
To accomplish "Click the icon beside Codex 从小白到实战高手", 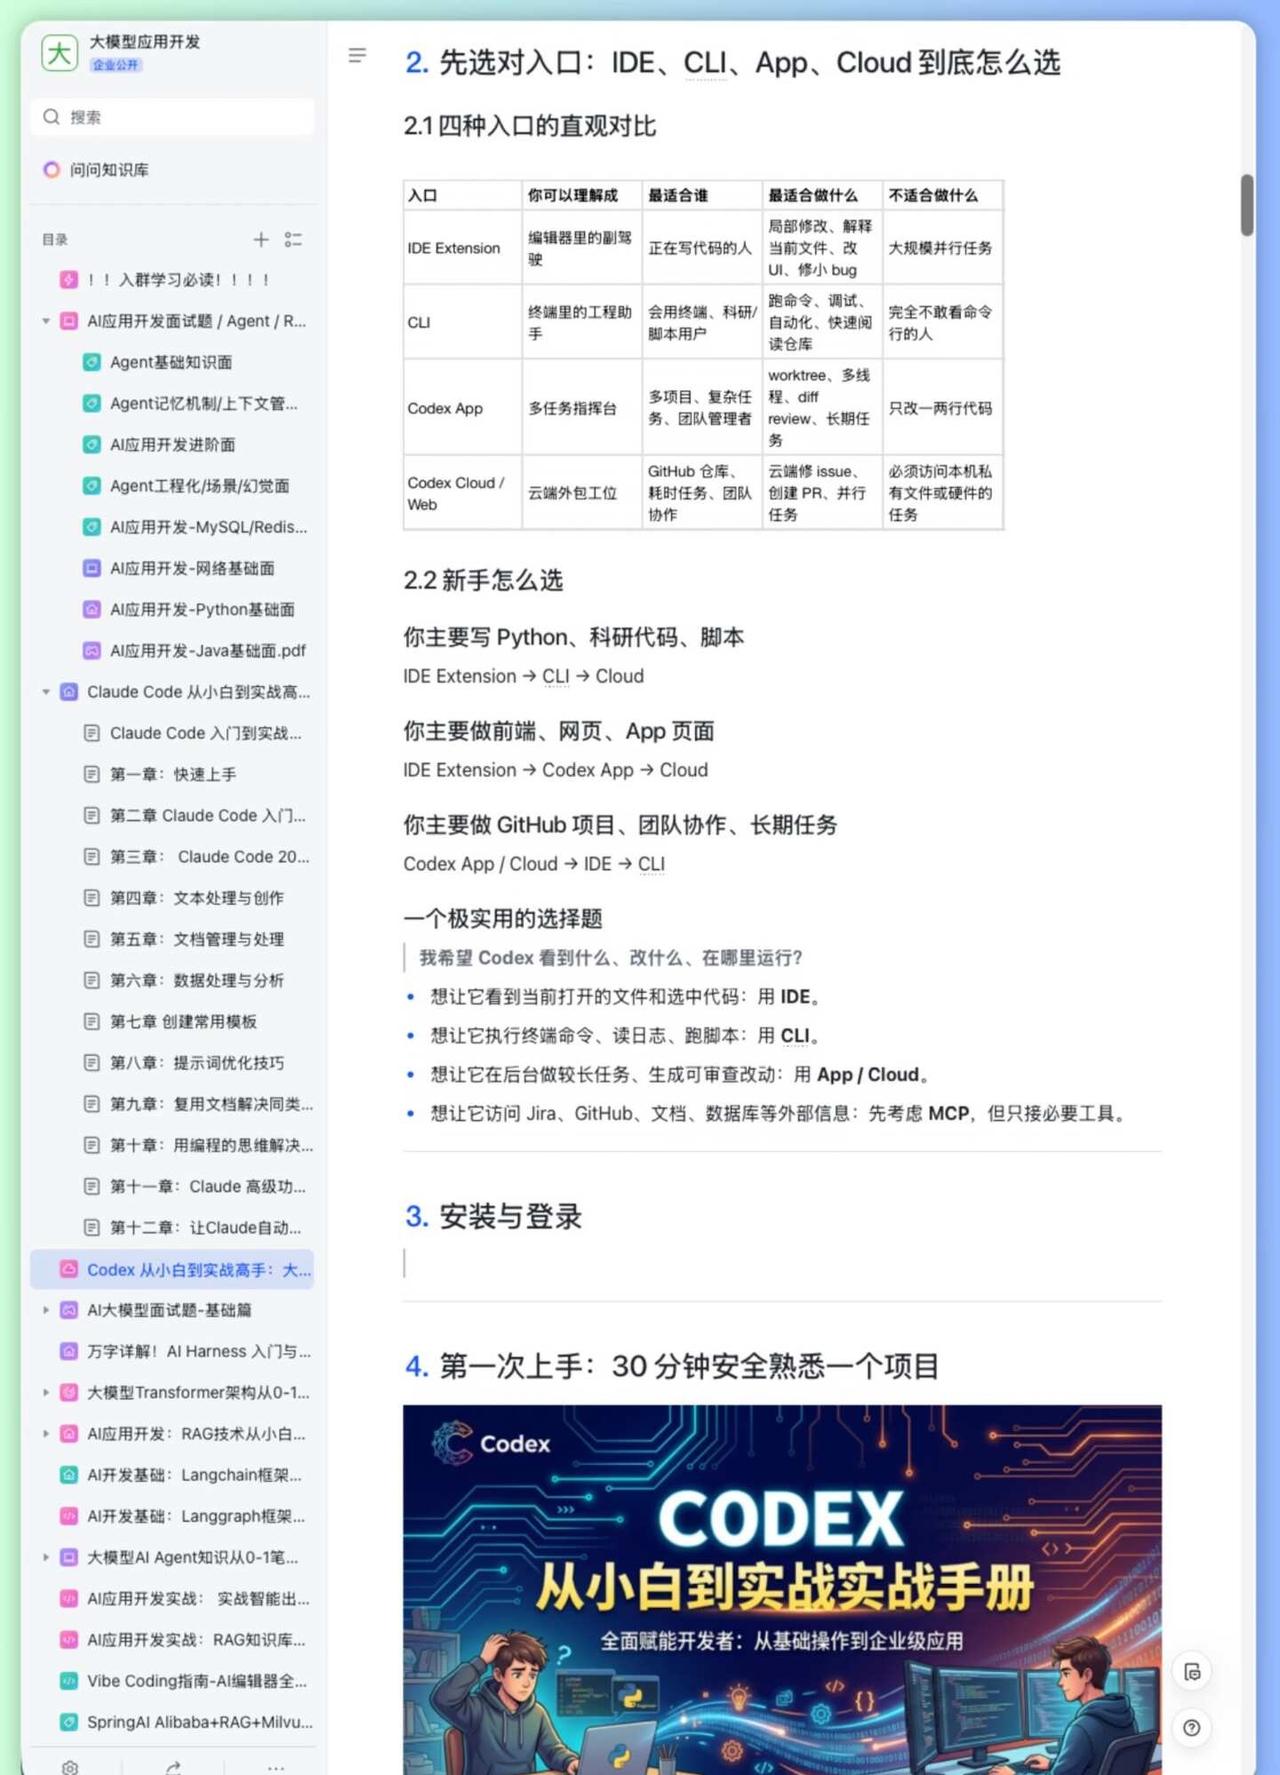I will pos(69,1269).
